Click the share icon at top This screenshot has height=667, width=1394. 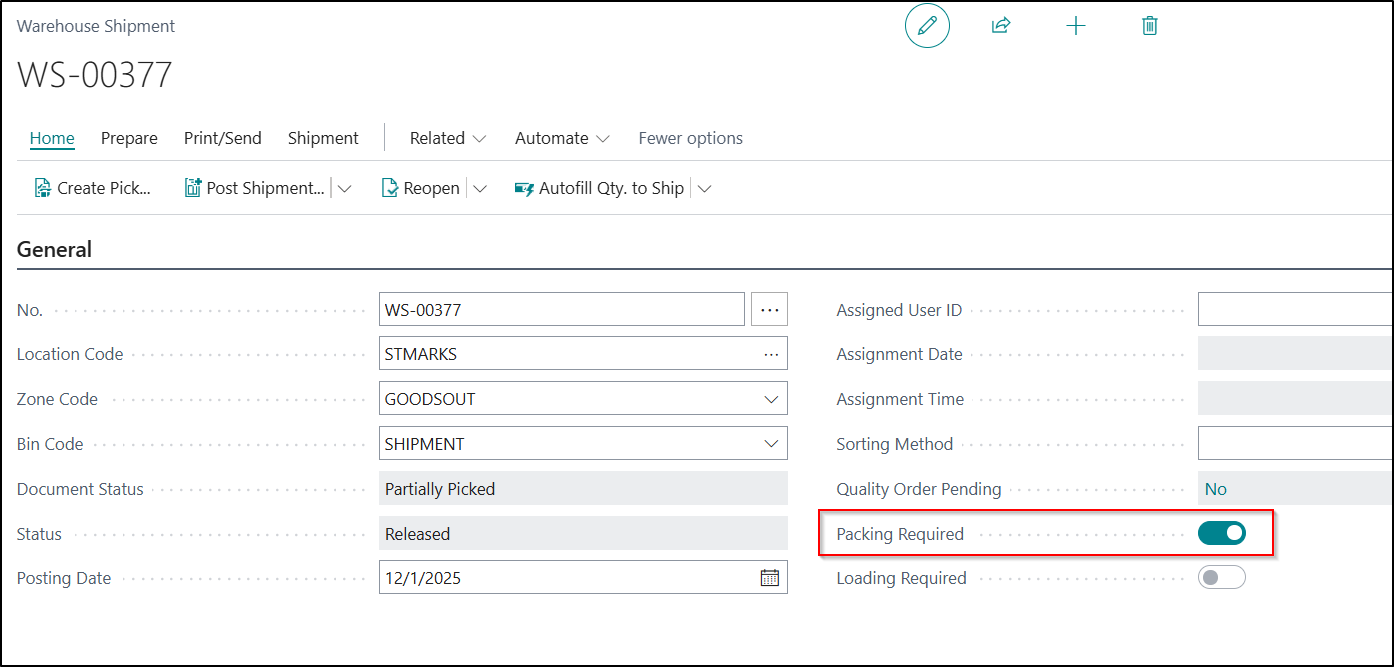1001,26
